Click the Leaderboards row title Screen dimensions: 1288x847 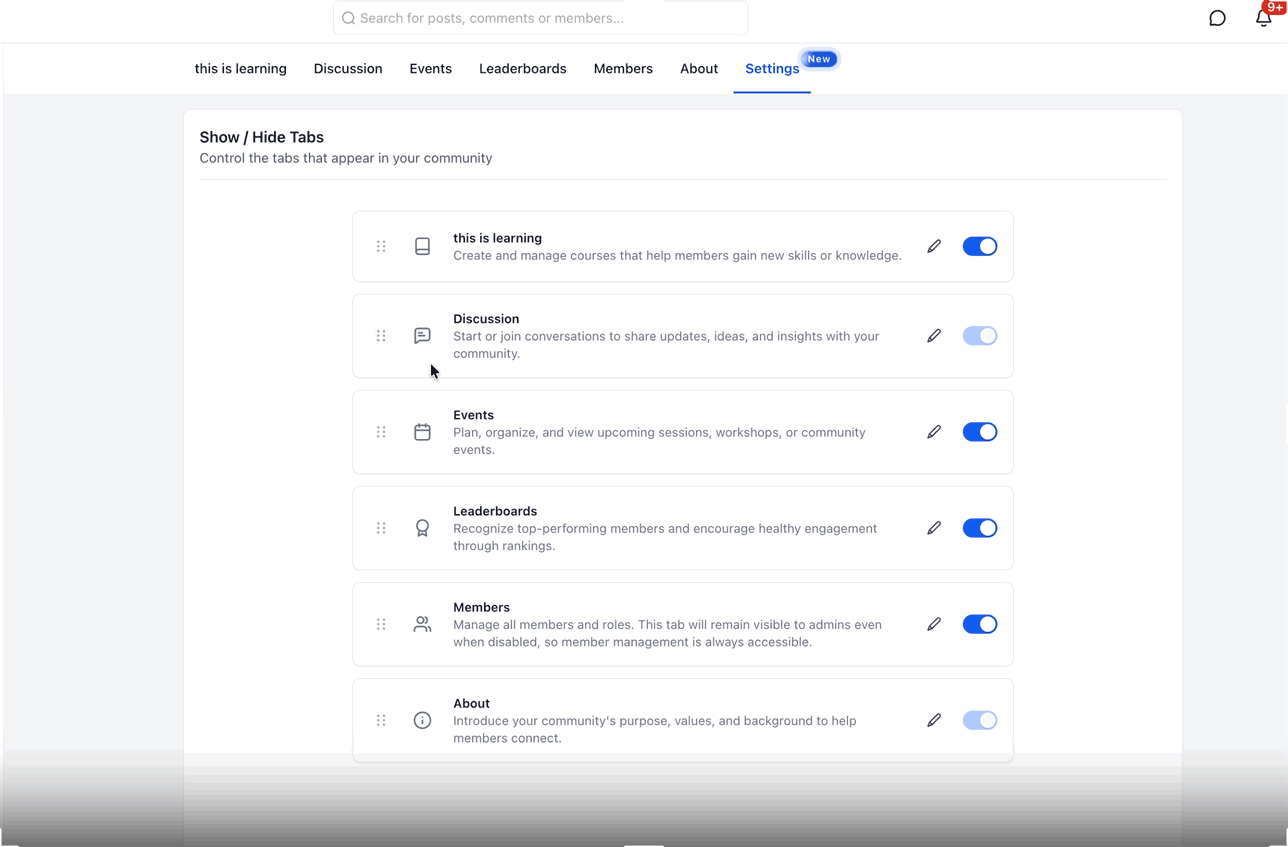coord(495,511)
